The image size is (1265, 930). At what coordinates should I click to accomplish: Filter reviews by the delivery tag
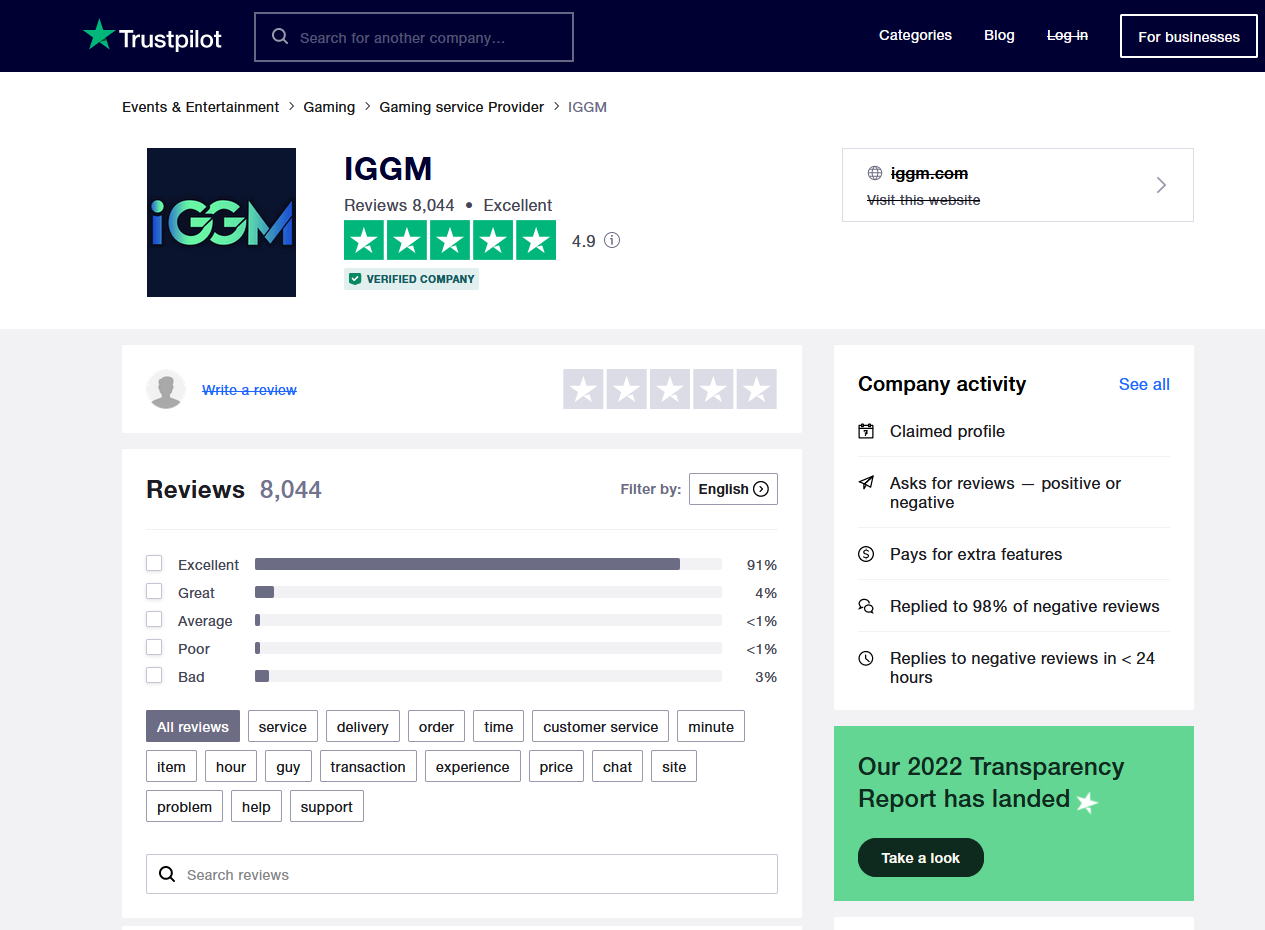pyautogui.click(x=363, y=727)
